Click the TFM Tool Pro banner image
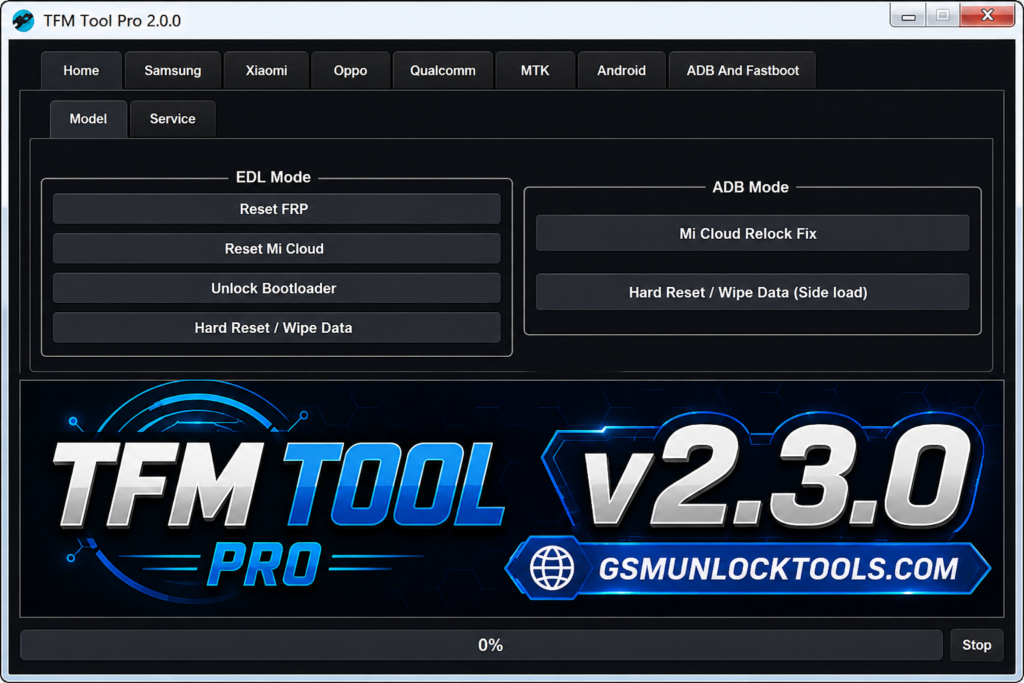This screenshot has height=683, width=1024. 511,499
